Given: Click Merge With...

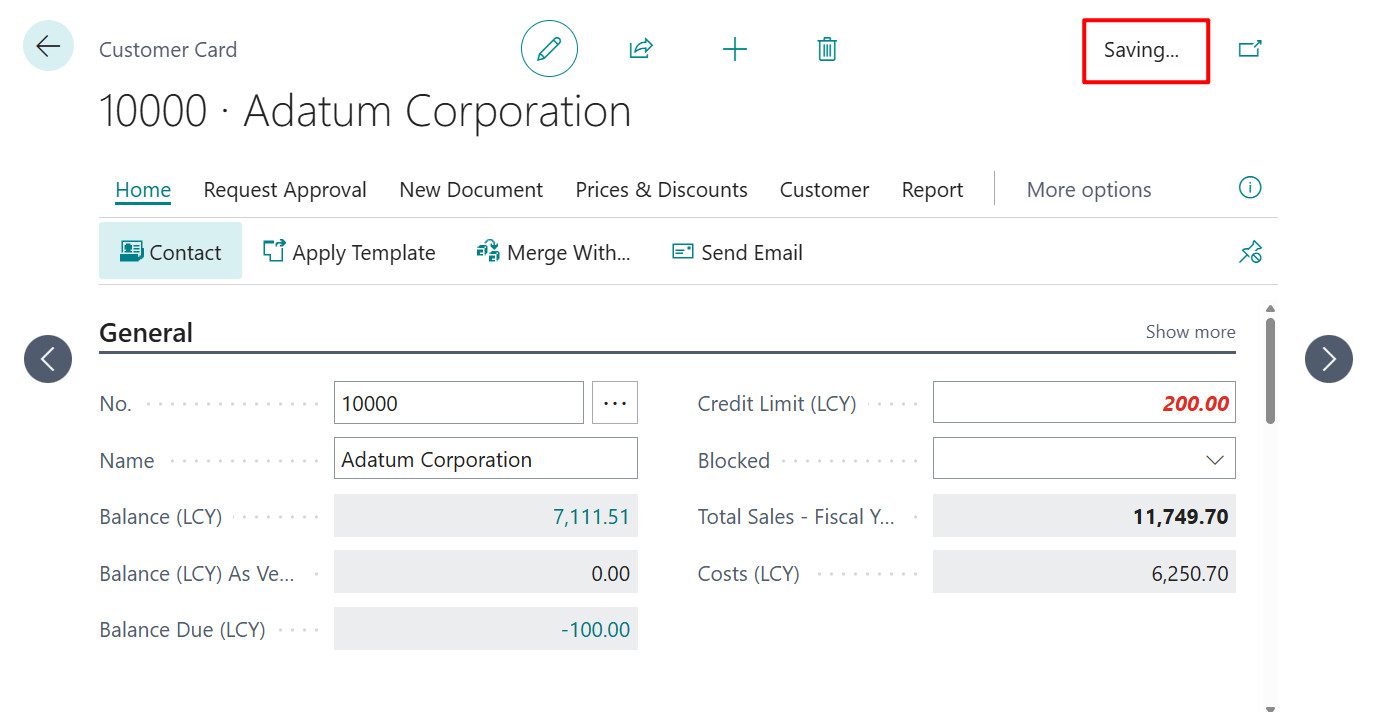Looking at the screenshot, I should tap(553, 252).
